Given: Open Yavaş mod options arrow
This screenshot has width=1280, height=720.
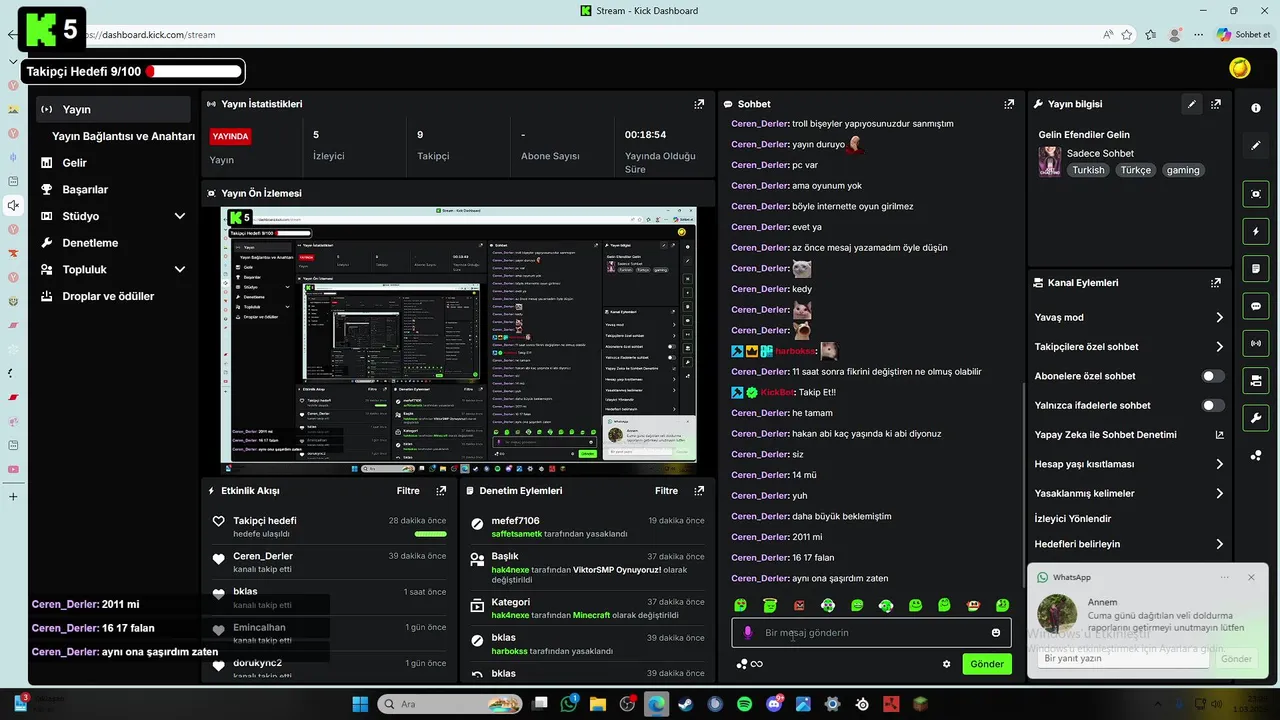Looking at the screenshot, I should pos(1219,317).
